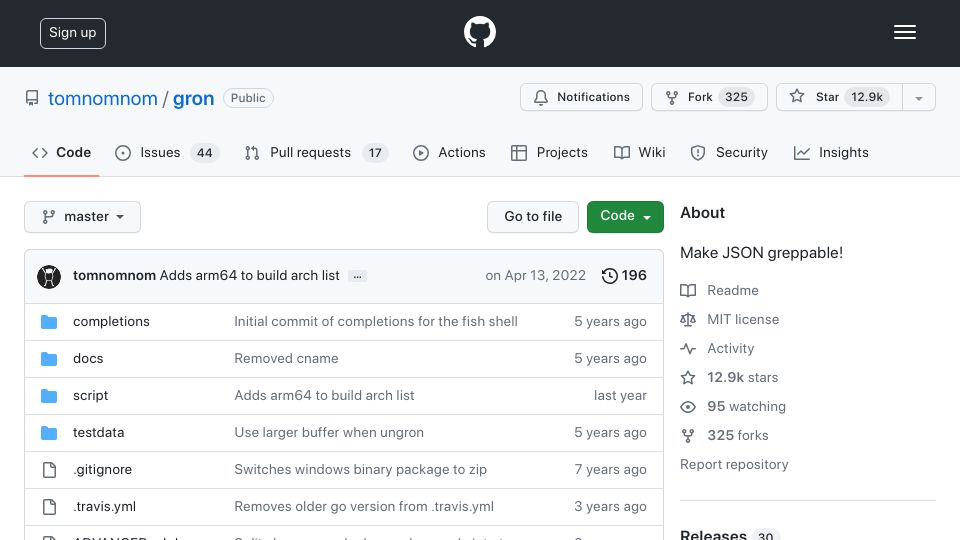The width and height of the screenshot is (960, 540).
Task: Switch to the Code tab
Action: coord(61,152)
